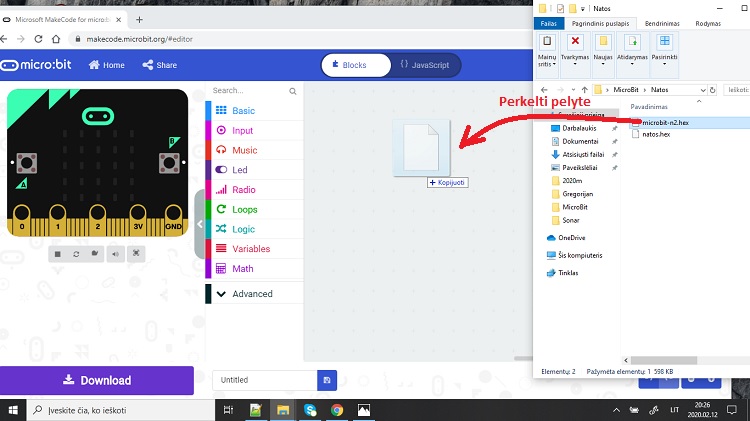
Task: Refresh the Natos folder view
Action: (712, 90)
